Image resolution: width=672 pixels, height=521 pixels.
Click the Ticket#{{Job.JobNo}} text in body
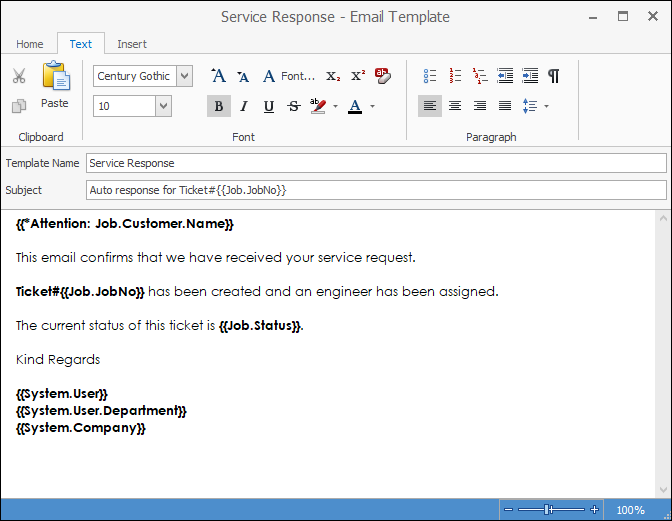point(80,292)
